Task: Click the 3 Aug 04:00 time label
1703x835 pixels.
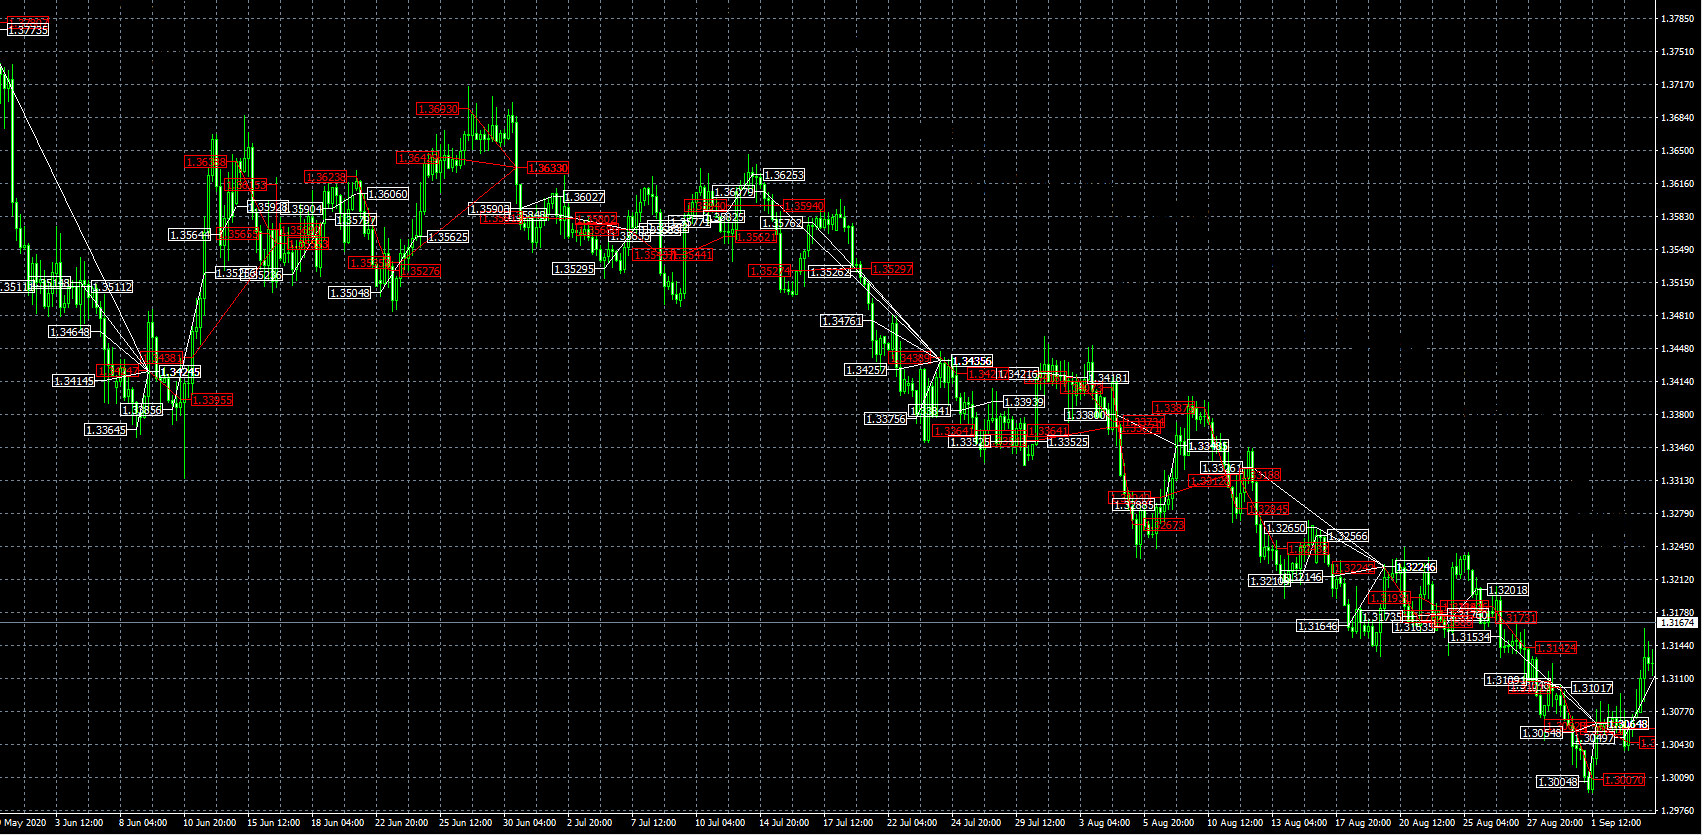Action: tap(1104, 823)
